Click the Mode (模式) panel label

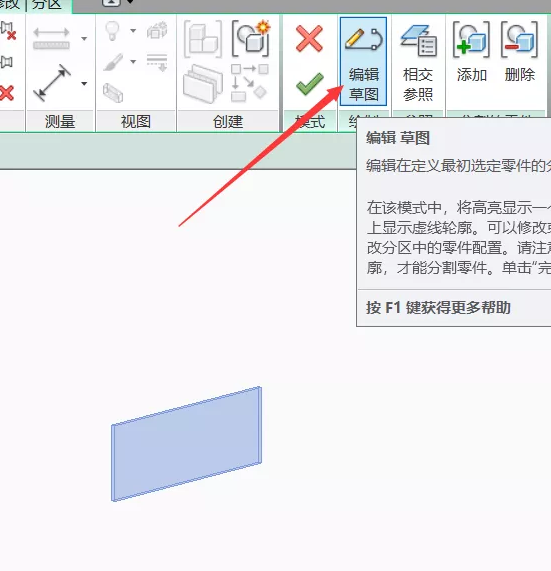310,121
